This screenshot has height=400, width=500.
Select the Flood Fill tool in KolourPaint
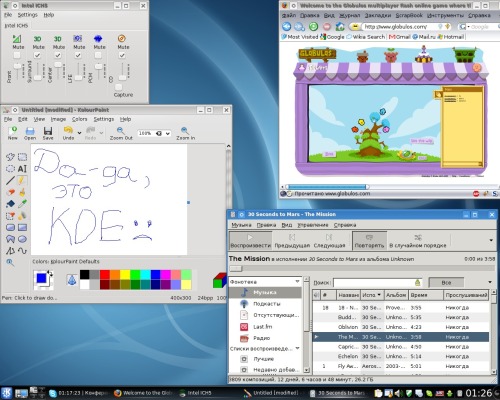tap(10, 204)
